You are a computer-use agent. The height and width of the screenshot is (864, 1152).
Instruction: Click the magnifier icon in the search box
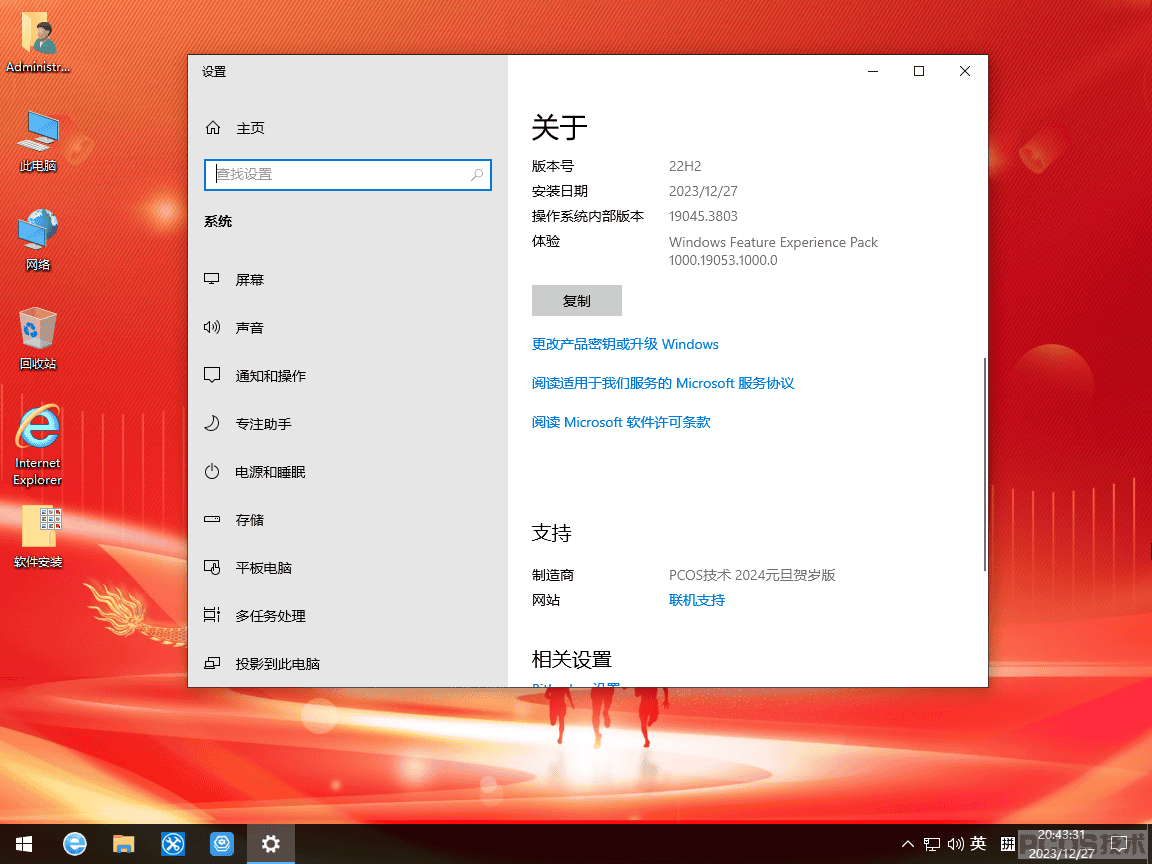(x=477, y=175)
